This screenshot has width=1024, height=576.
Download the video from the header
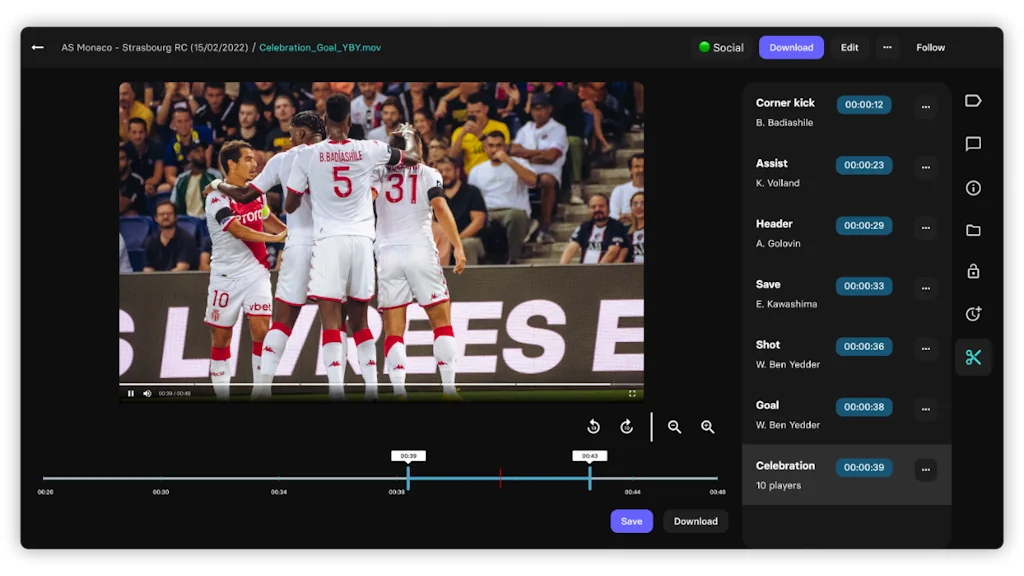click(x=791, y=47)
